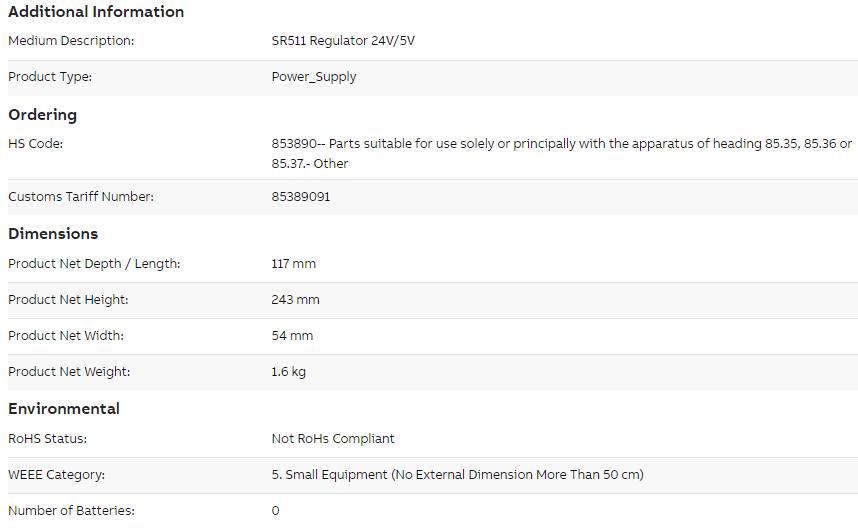Click the 117 mm depth value
Image resolution: width=858 pixels, height=532 pixels.
point(293,263)
